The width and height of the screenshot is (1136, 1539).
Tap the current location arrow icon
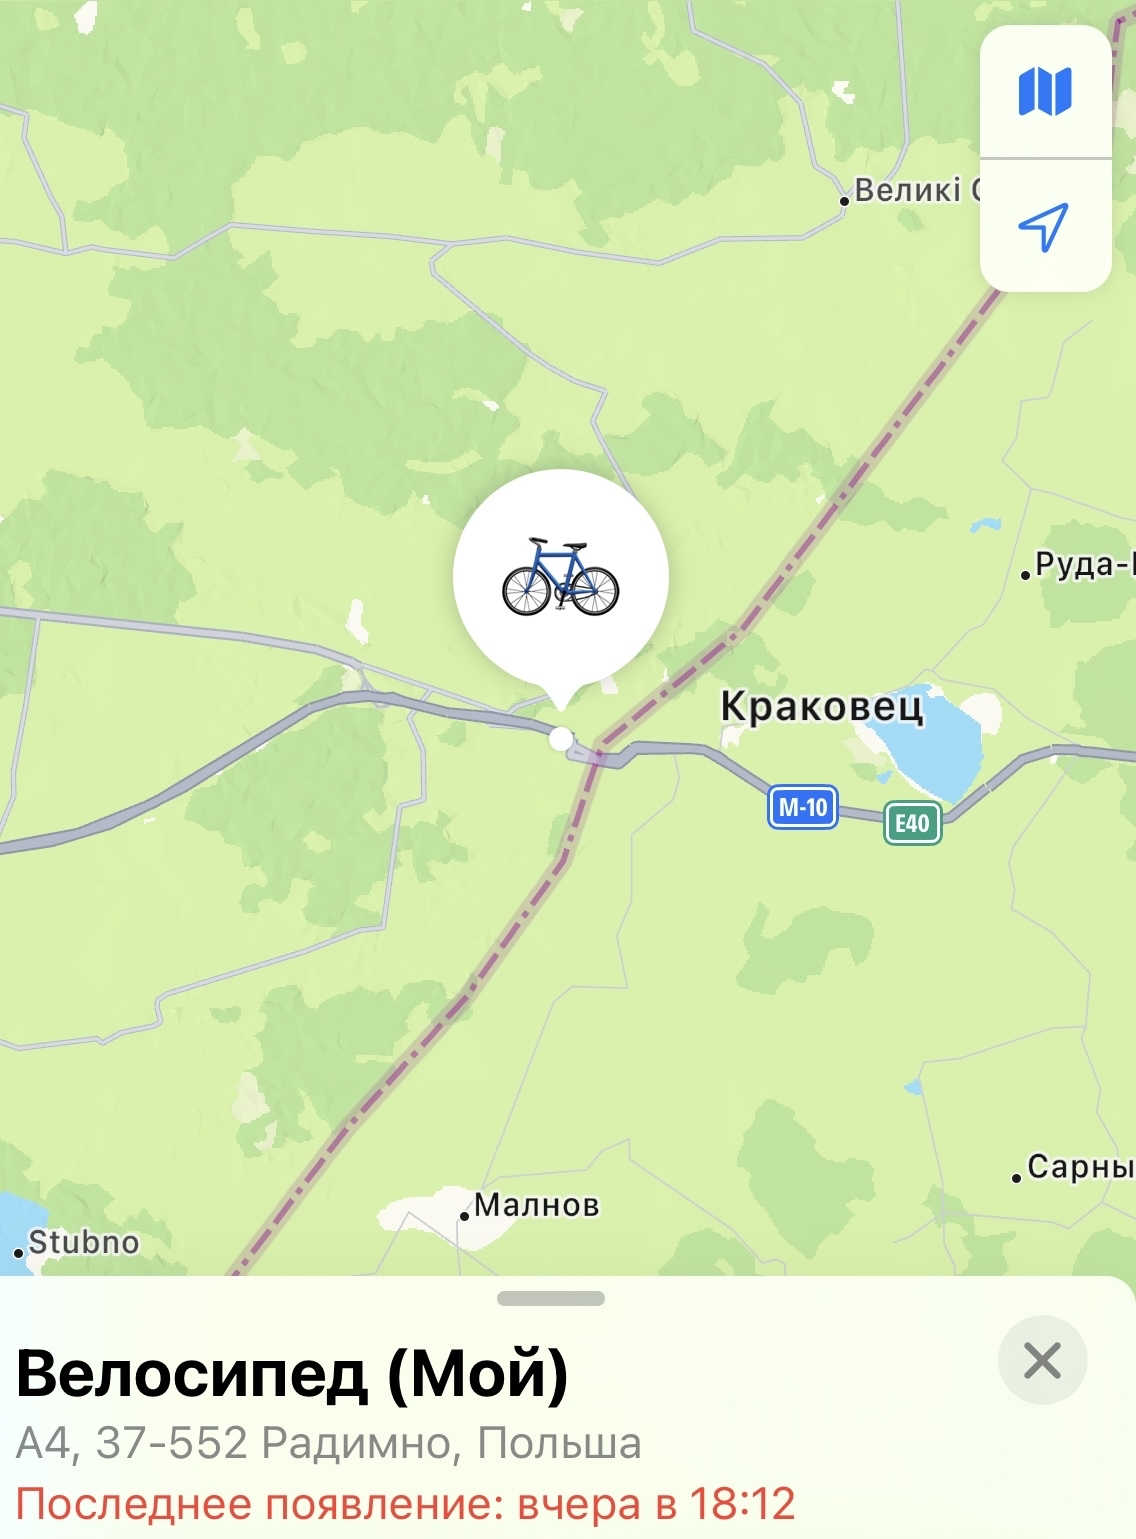(x=1044, y=226)
